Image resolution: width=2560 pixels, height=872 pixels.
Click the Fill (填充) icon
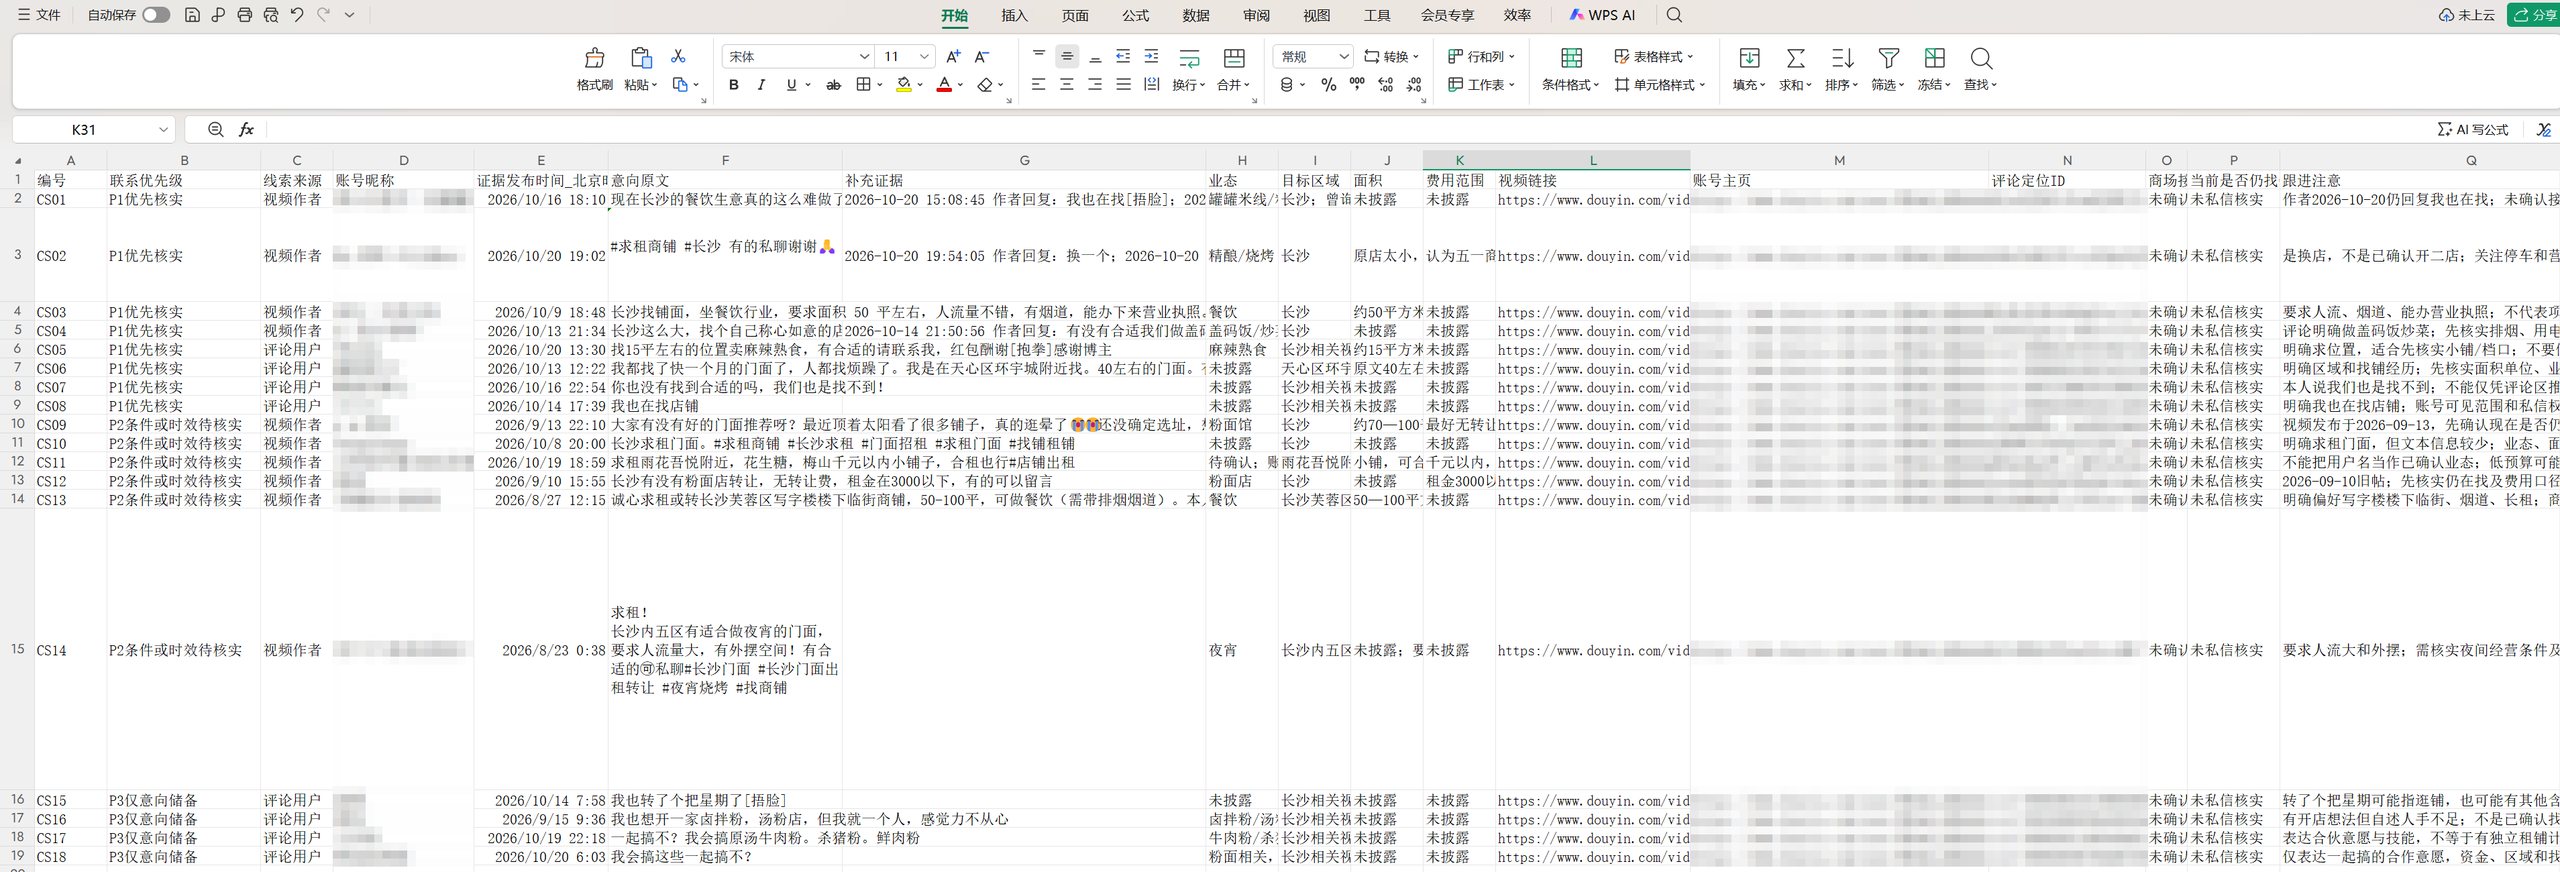[x=1749, y=58]
